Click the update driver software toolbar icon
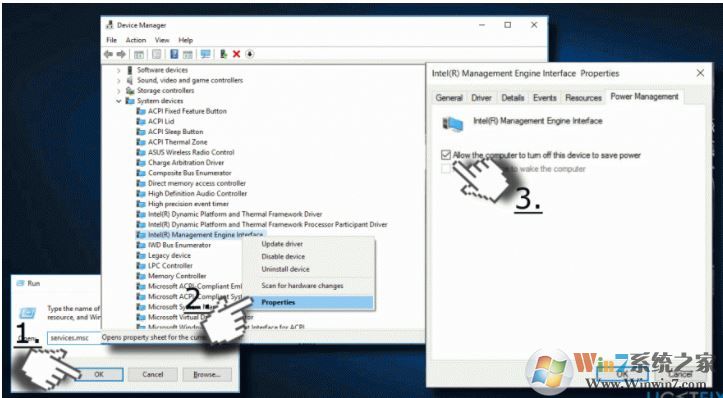 pyautogui.click(x=224, y=54)
